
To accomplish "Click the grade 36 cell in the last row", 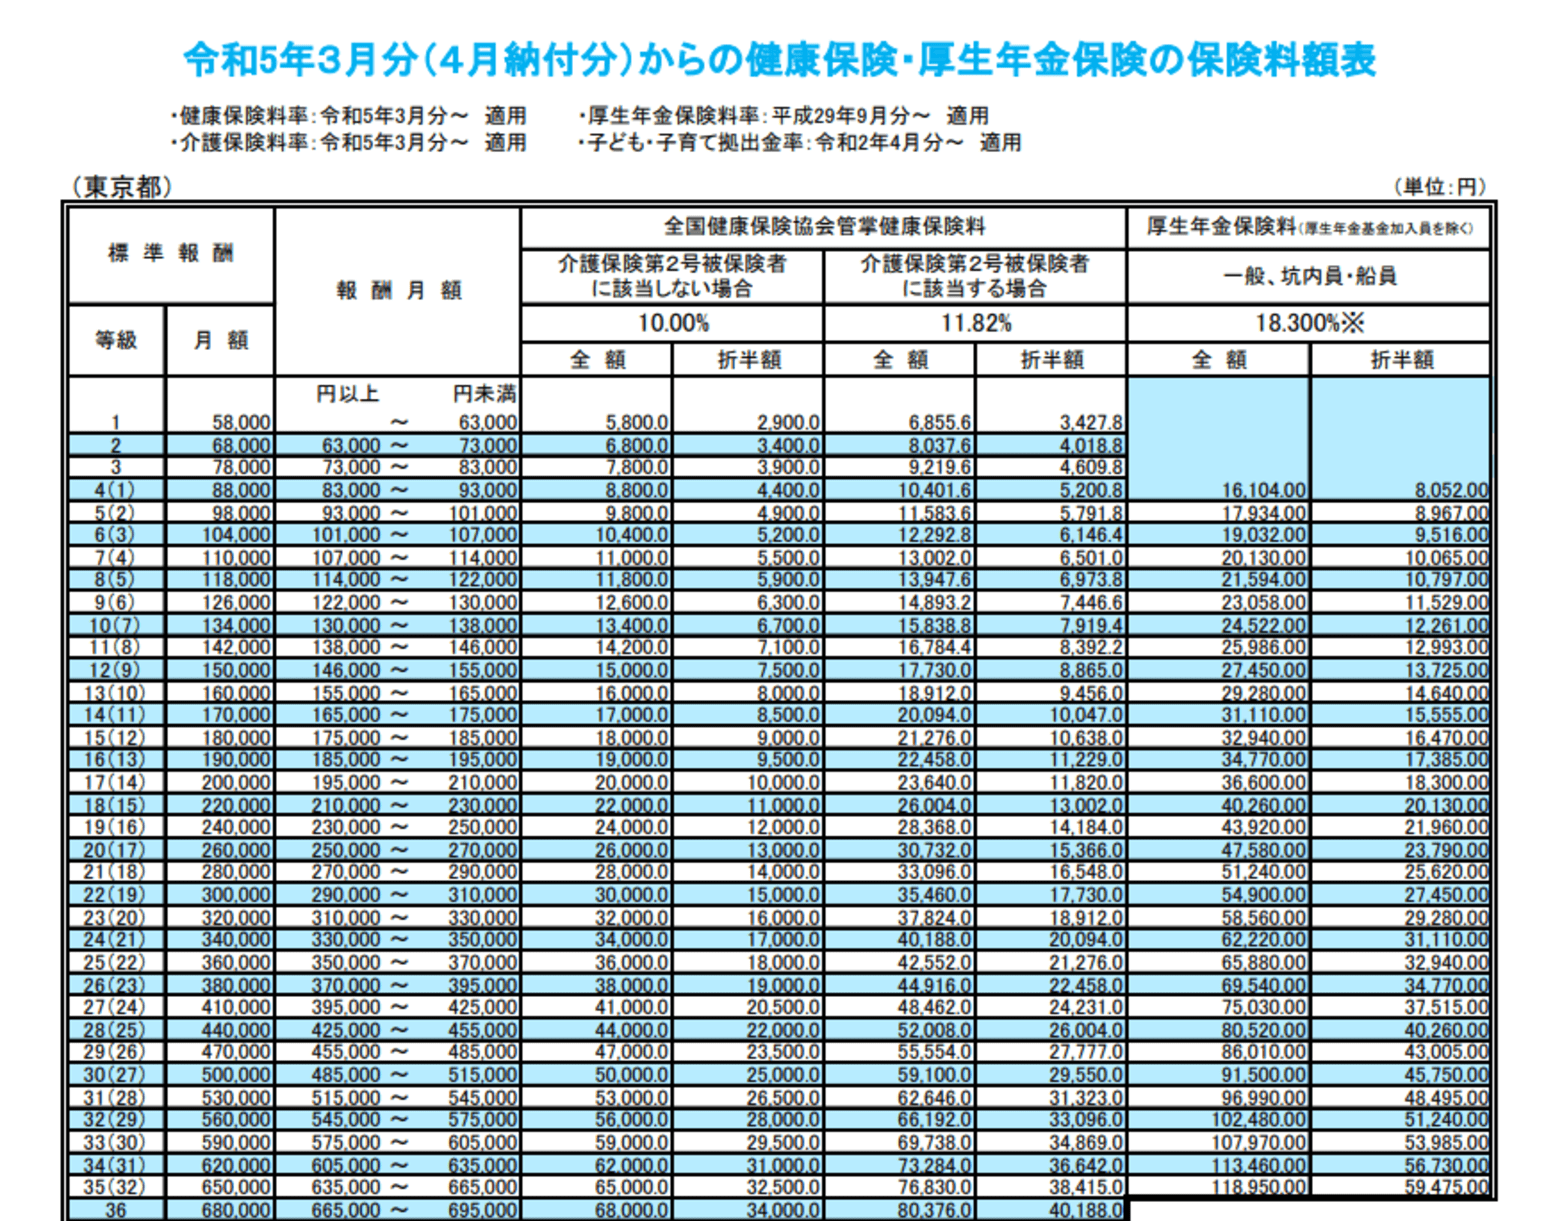I will [x=116, y=1210].
